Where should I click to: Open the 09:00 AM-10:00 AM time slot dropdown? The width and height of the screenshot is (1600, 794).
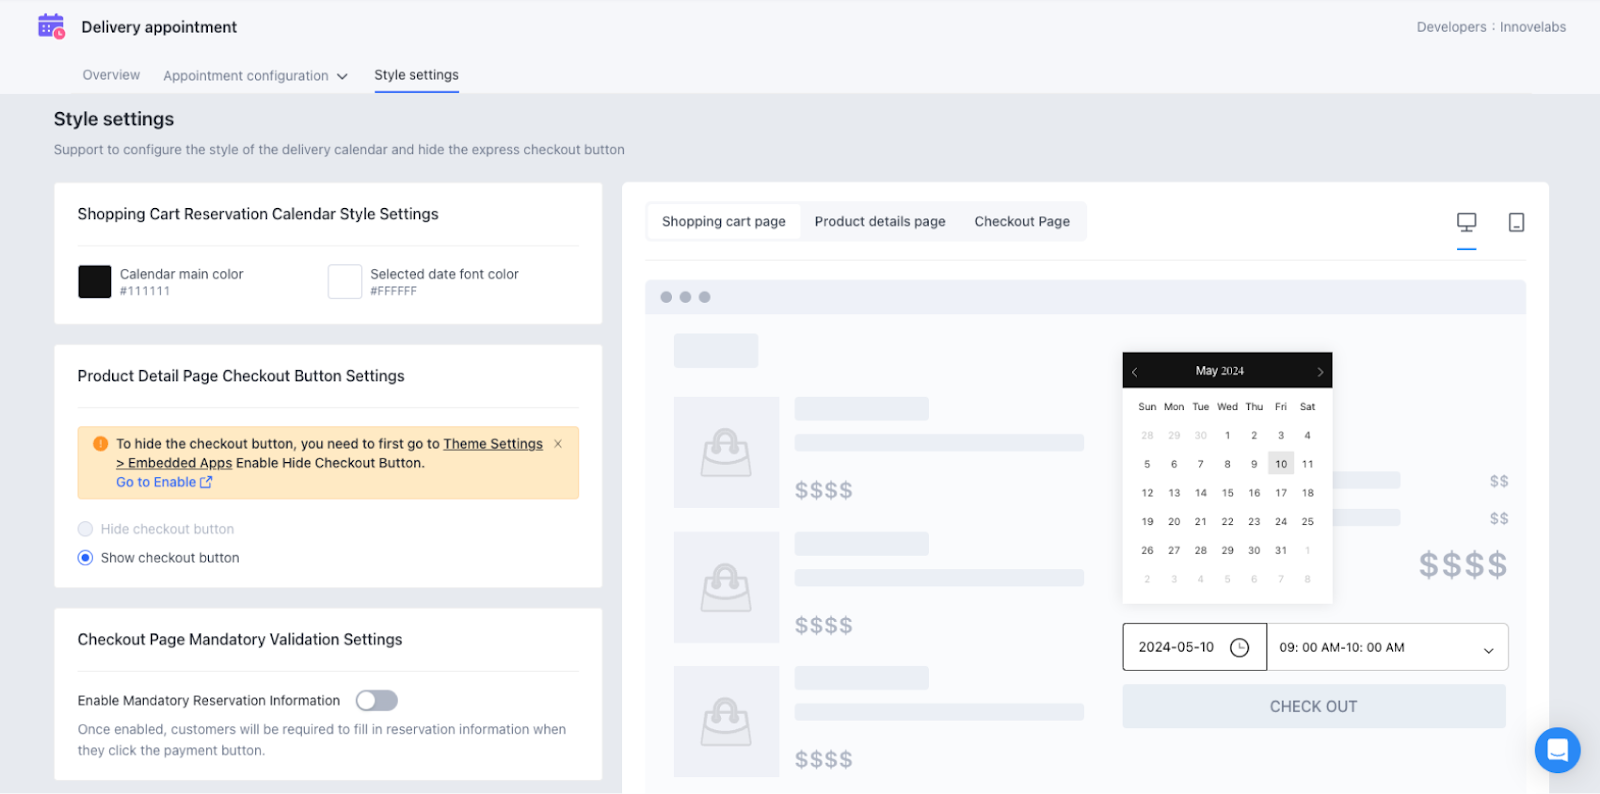[x=1387, y=648]
